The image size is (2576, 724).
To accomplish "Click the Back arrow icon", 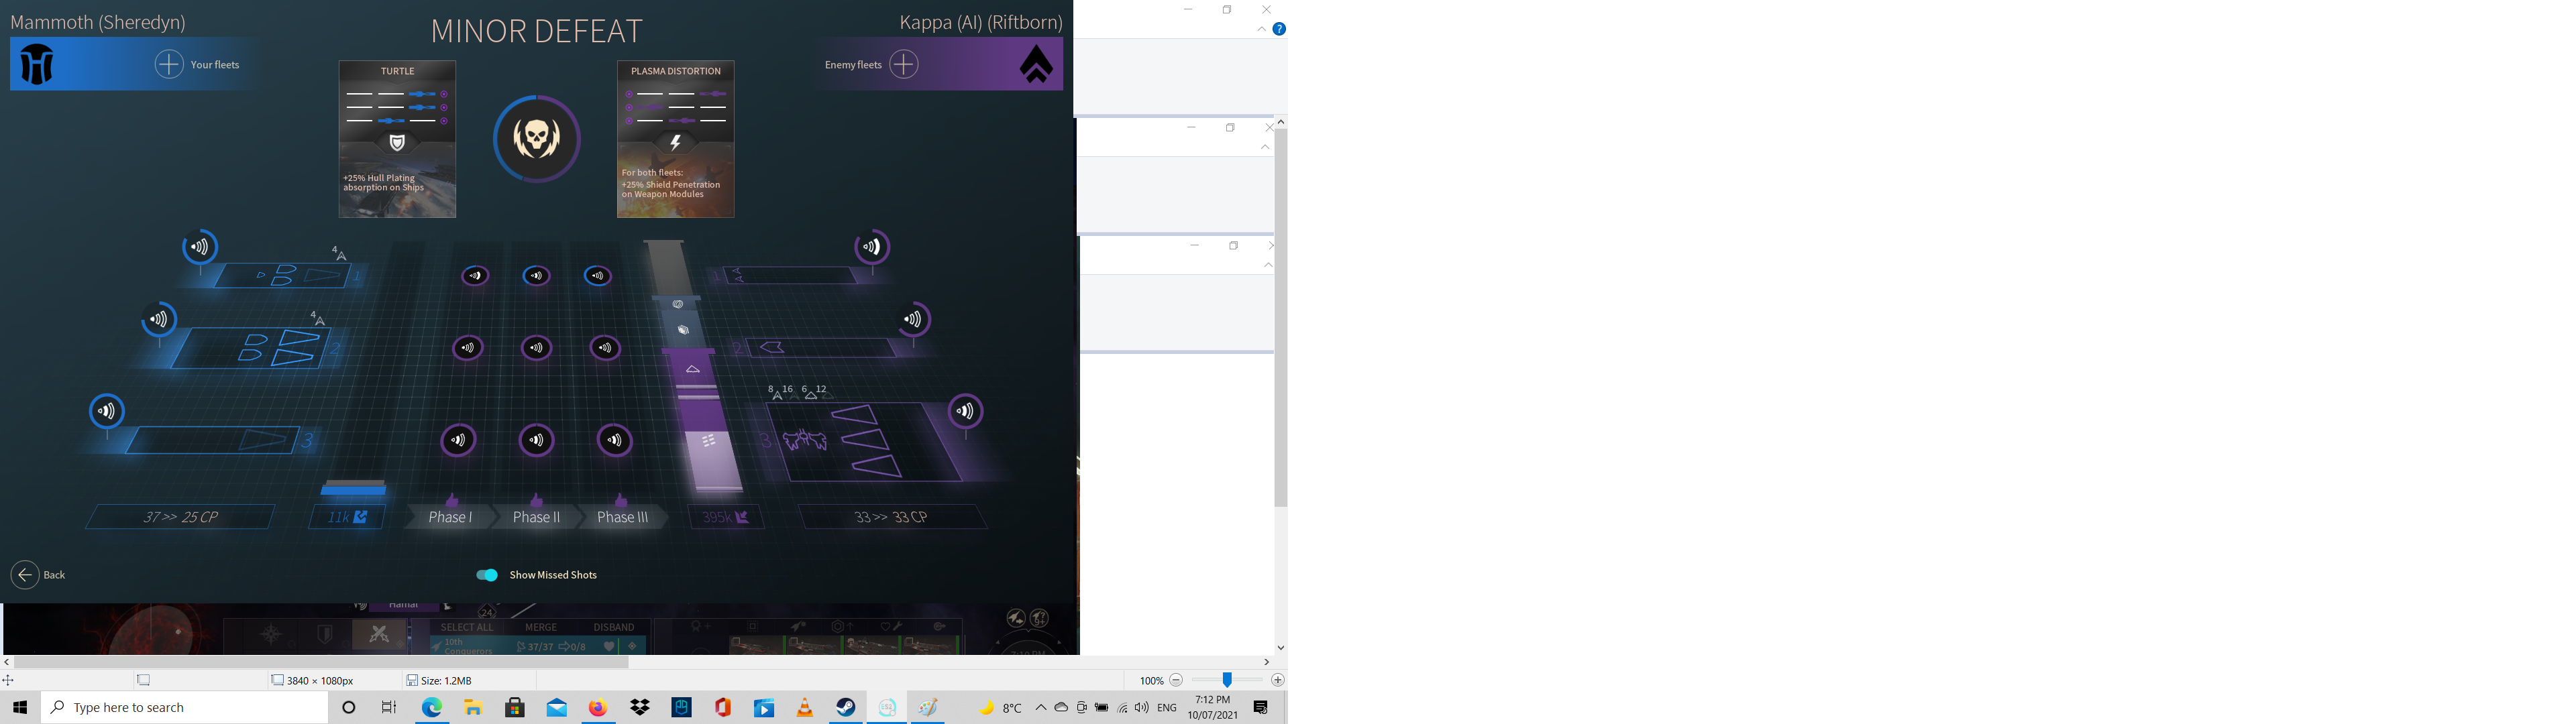I will point(25,575).
